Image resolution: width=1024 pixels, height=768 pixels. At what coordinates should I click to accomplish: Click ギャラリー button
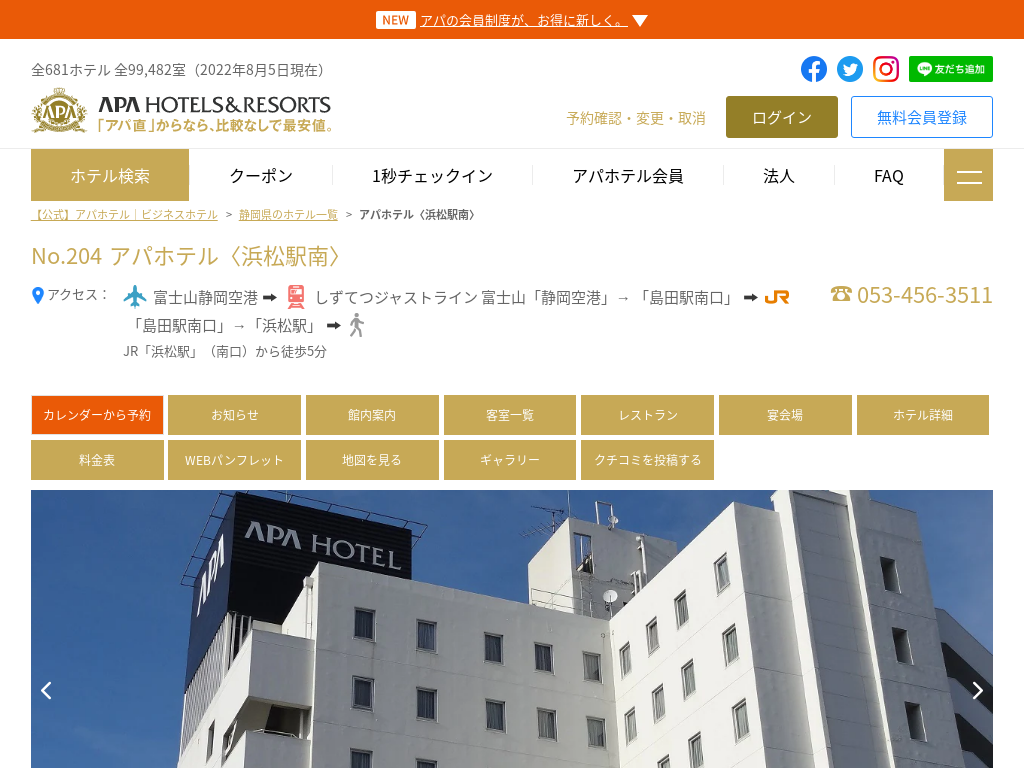[510, 460]
